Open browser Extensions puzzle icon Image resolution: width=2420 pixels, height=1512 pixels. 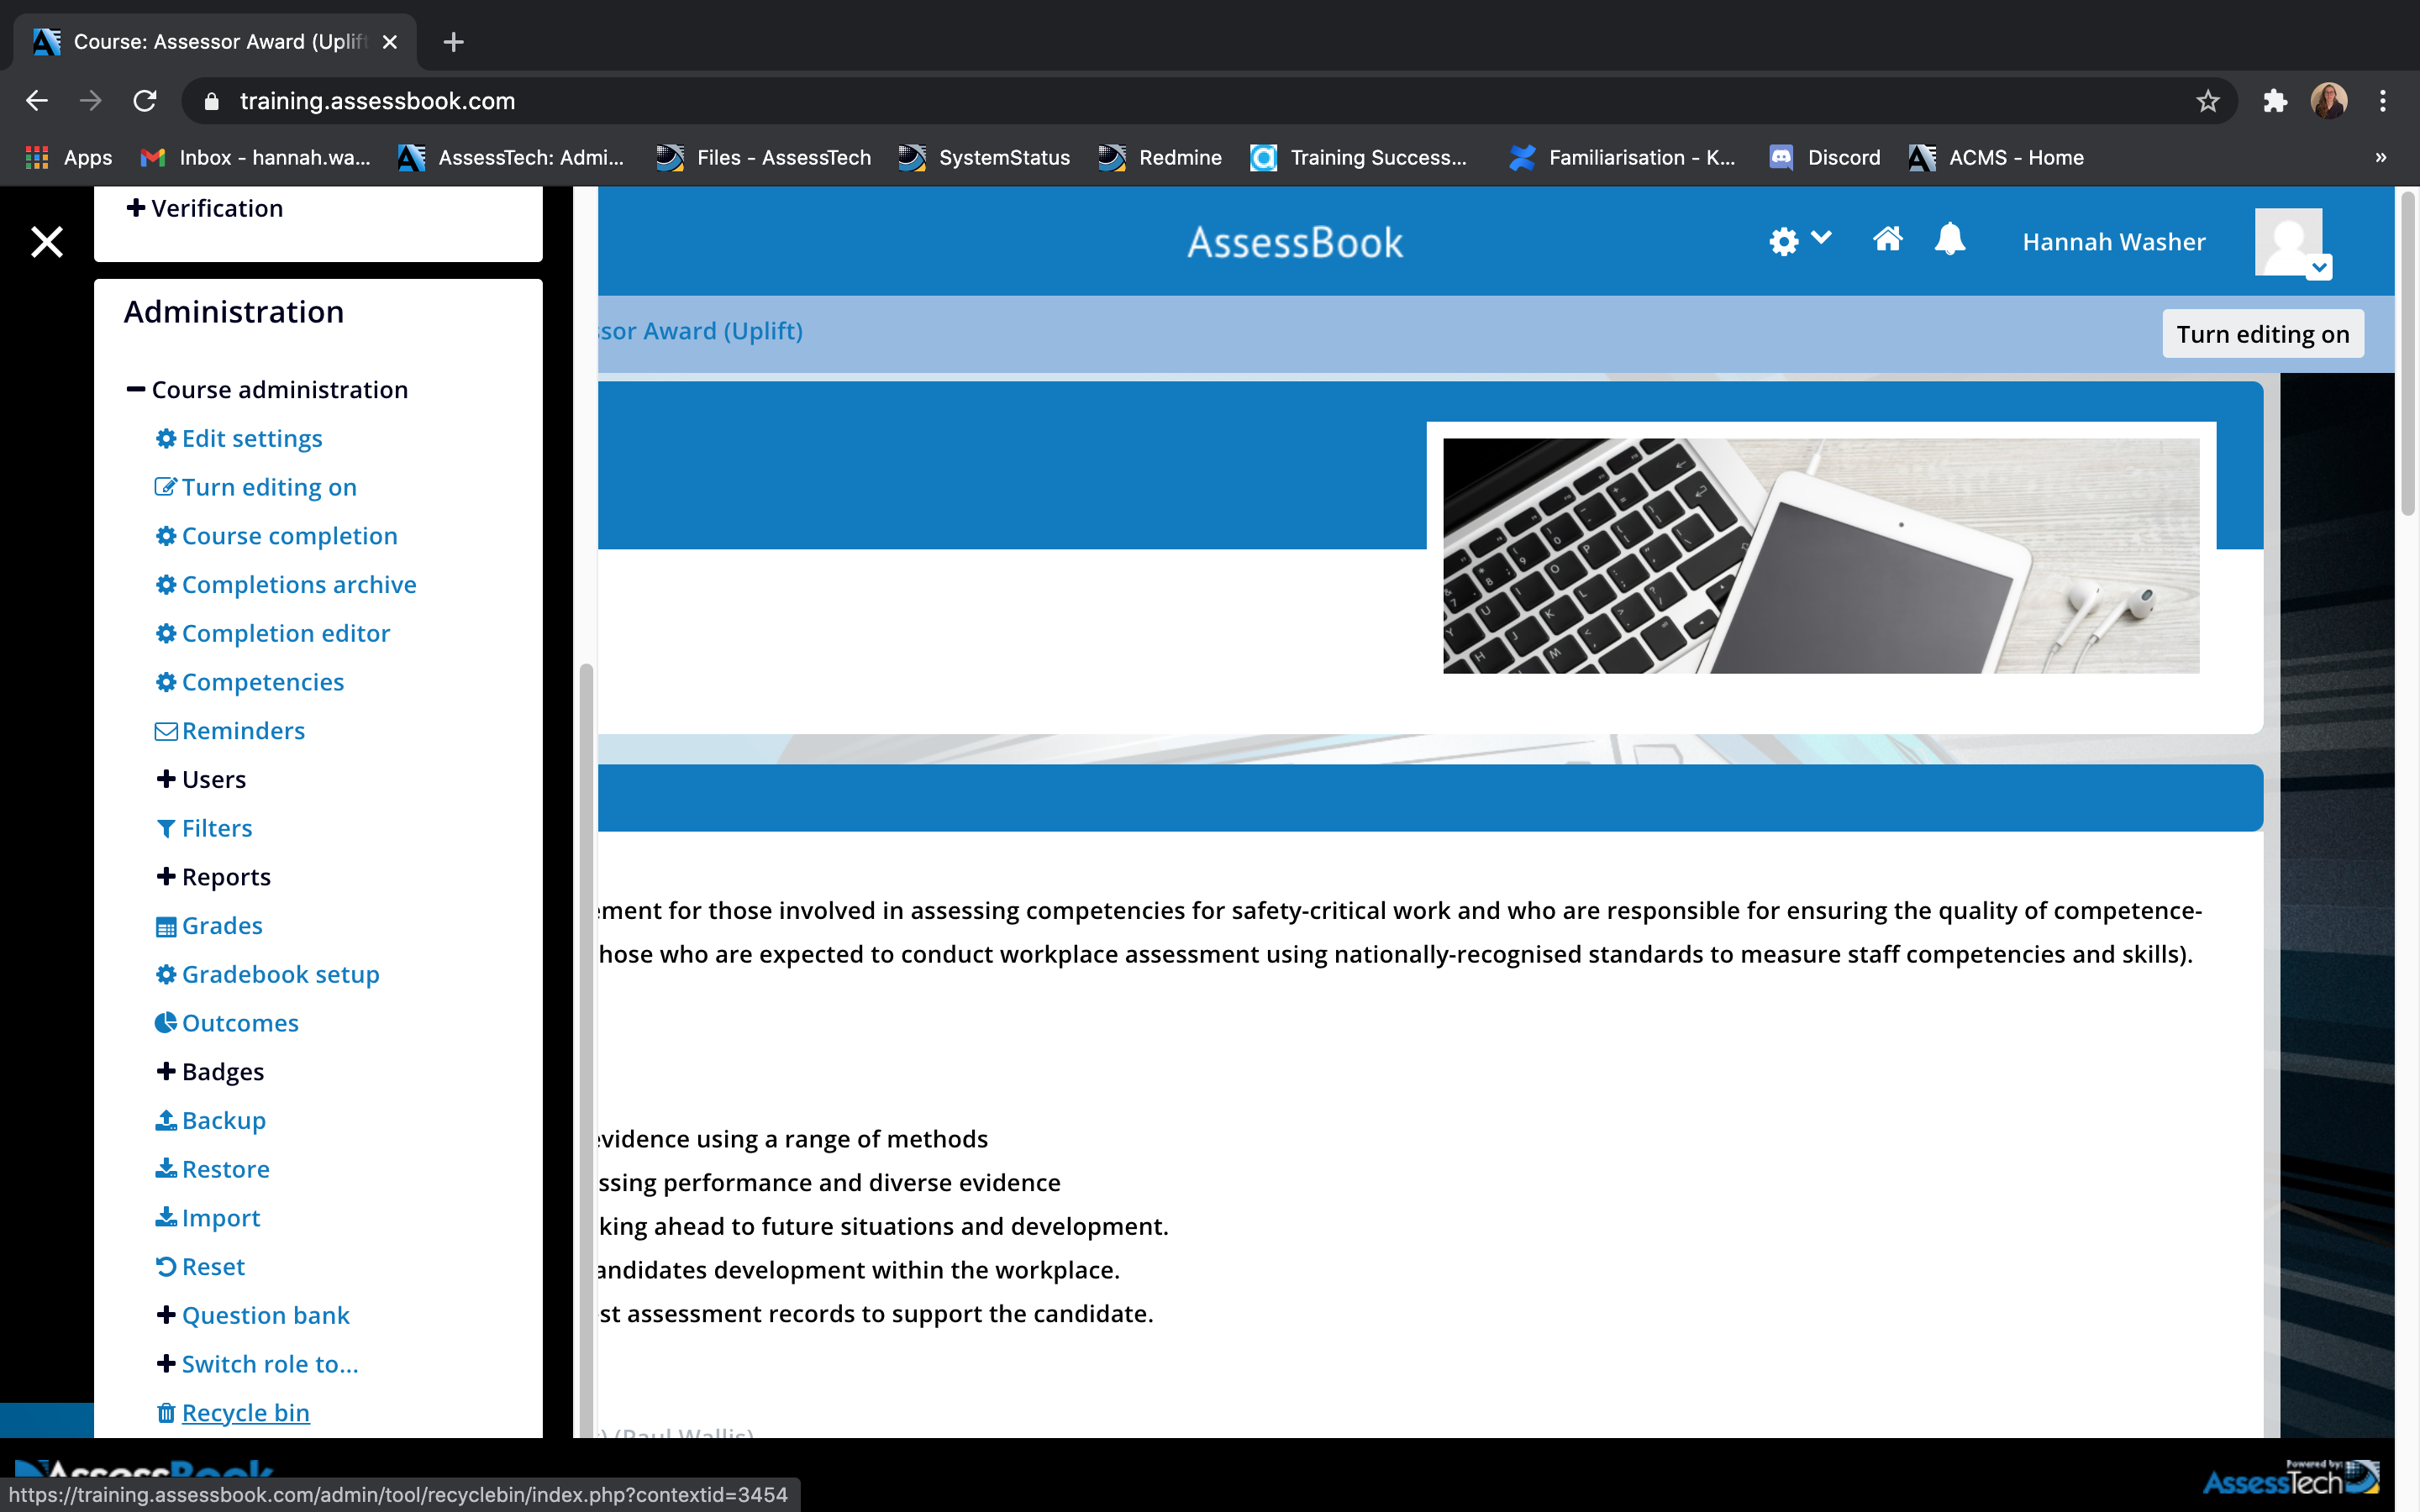pos(2275,101)
